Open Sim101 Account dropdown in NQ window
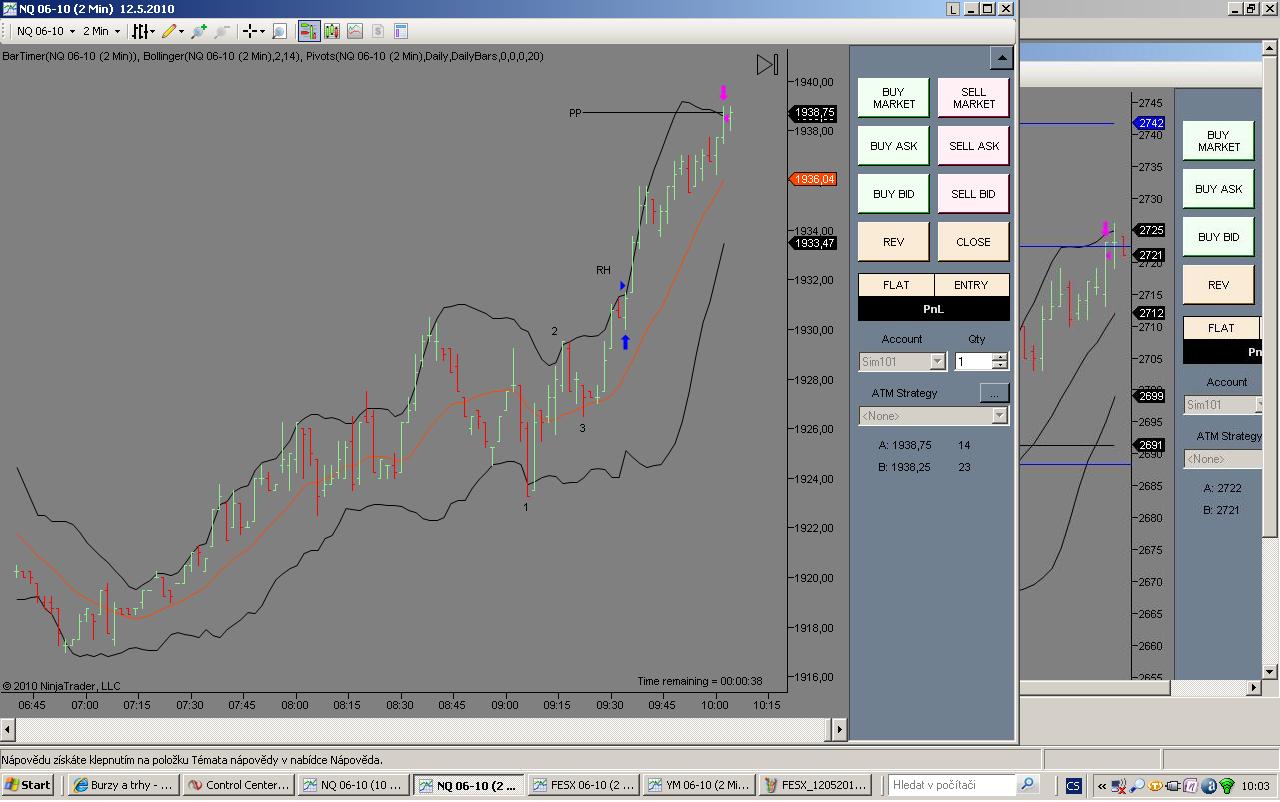This screenshot has width=1280, height=802. click(902, 361)
